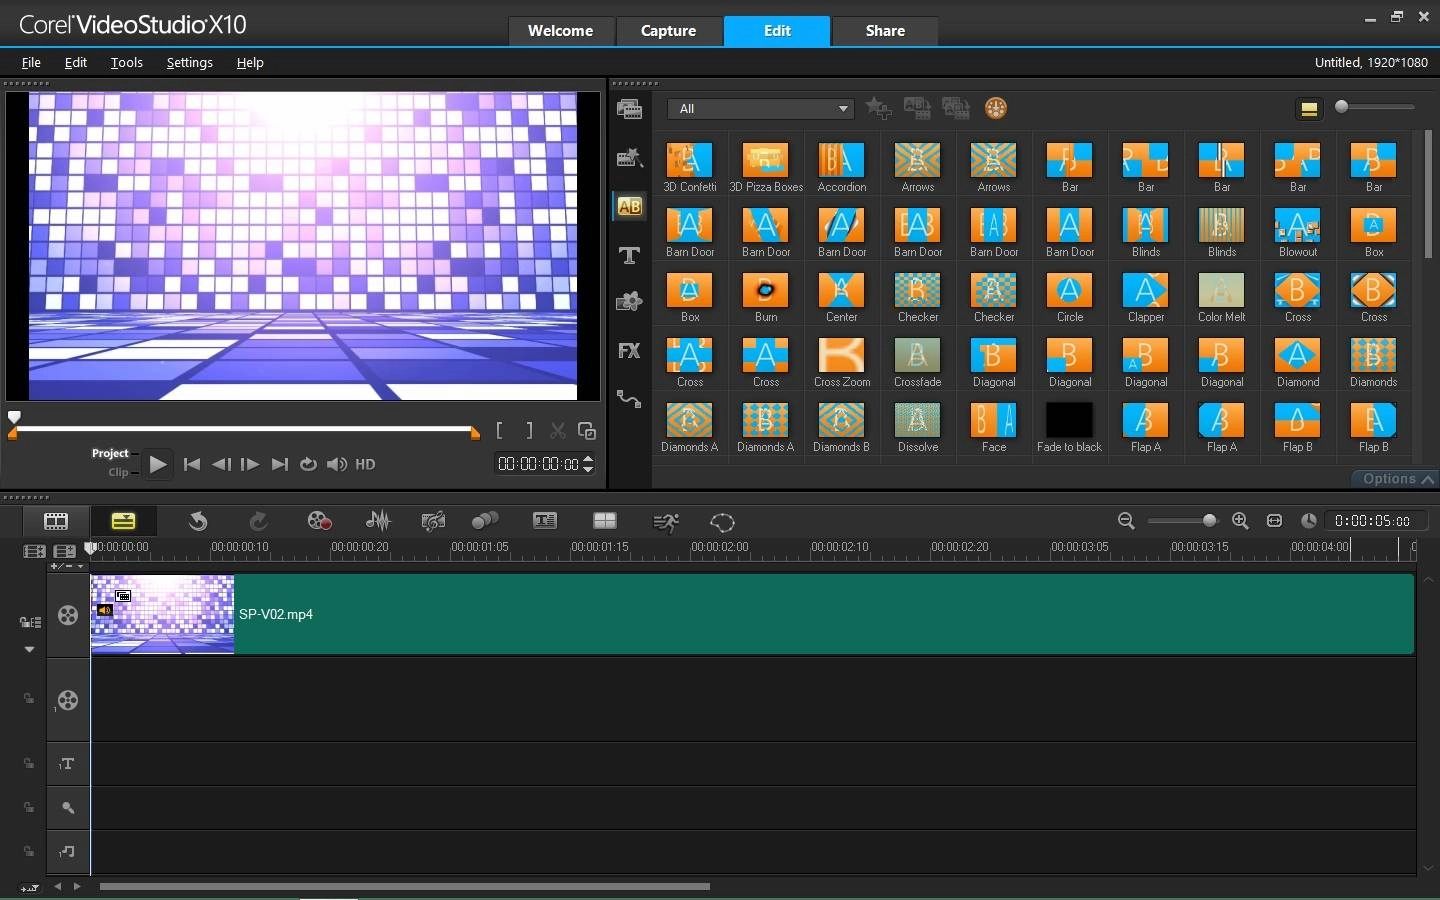Zoom in the timeline

pyautogui.click(x=1240, y=520)
